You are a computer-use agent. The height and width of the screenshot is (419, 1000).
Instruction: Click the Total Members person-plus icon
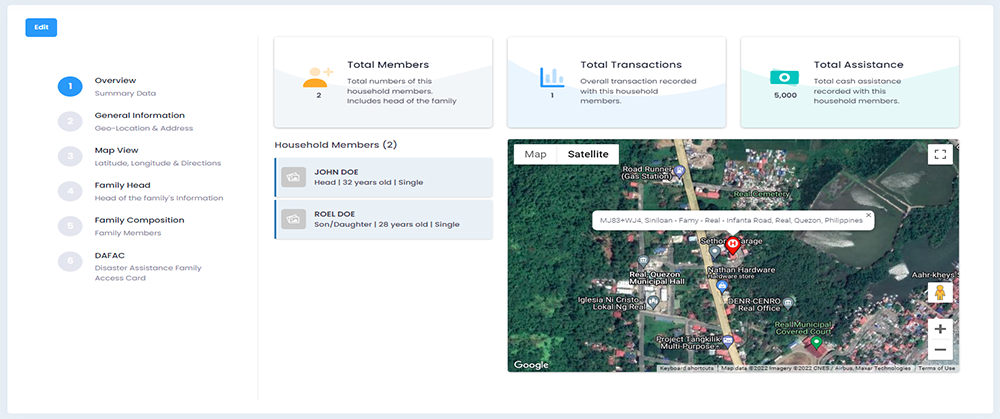[x=318, y=77]
